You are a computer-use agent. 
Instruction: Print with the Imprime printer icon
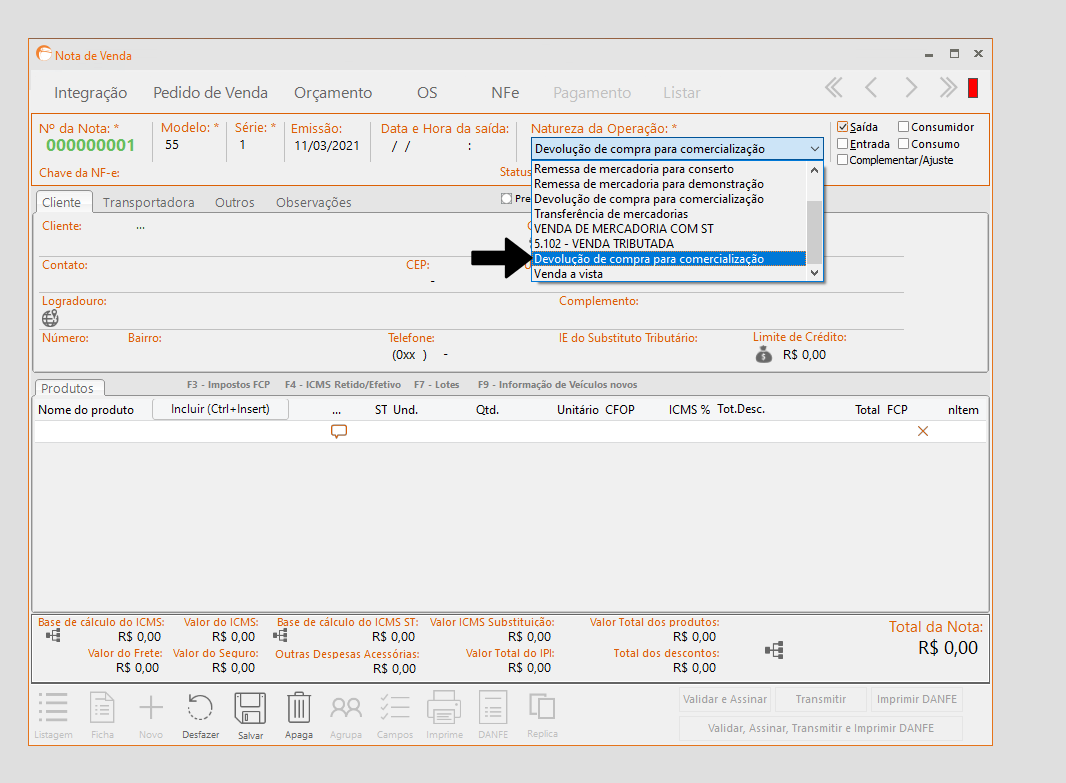coord(444,708)
